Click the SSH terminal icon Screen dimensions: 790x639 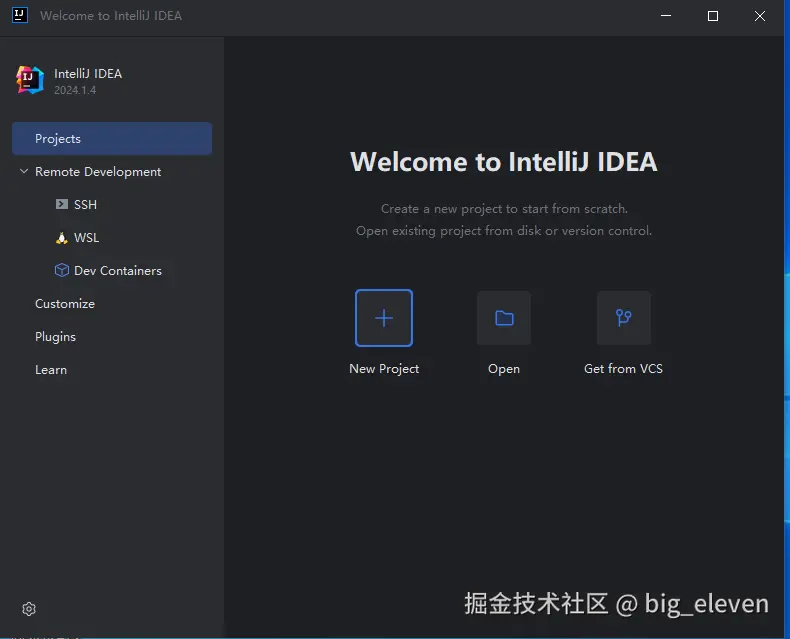[x=61, y=204]
